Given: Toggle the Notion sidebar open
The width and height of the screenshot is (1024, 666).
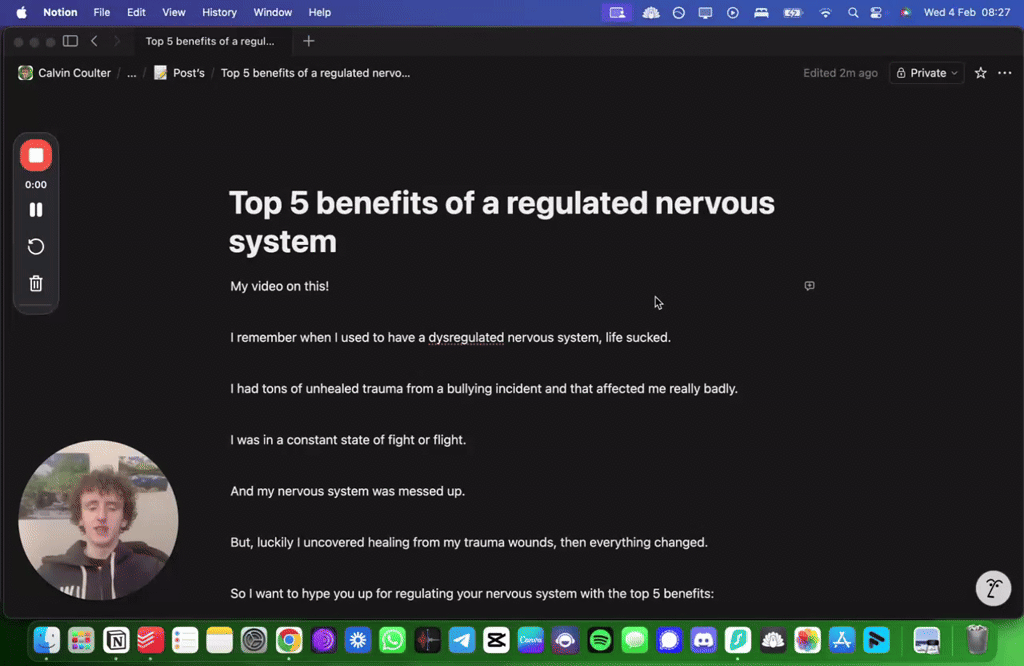Looking at the screenshot, I should click(70, 41).
